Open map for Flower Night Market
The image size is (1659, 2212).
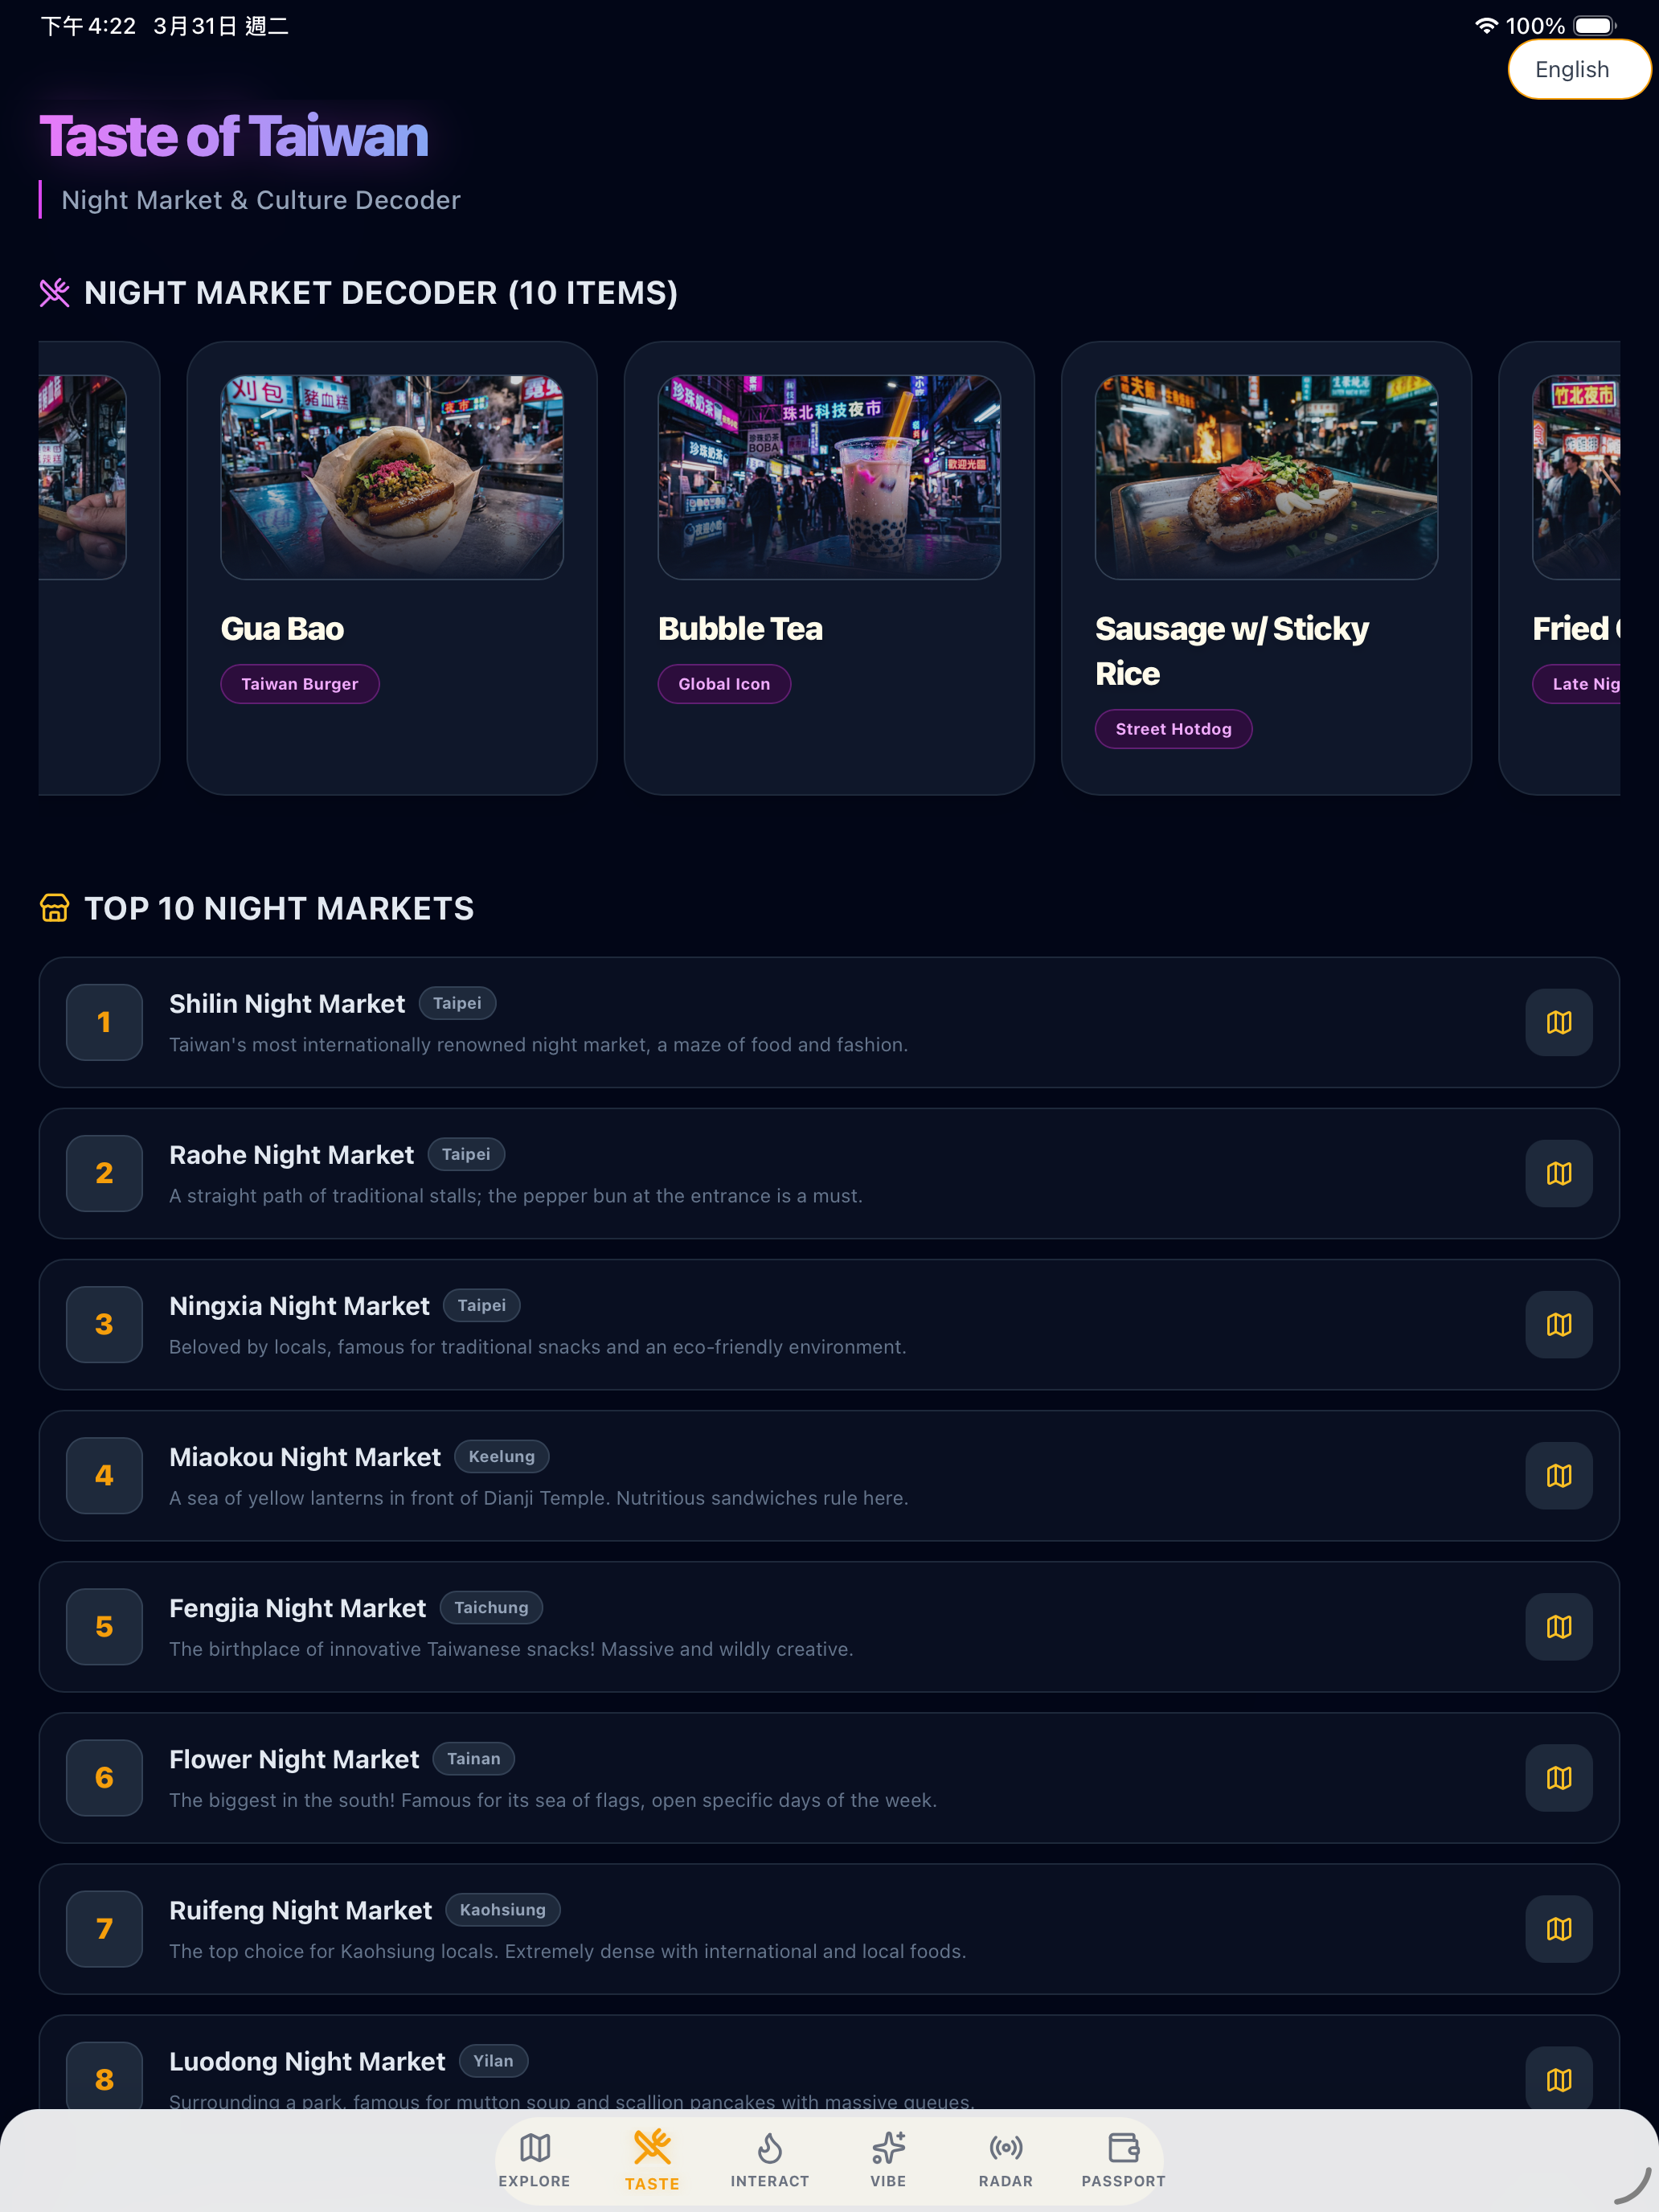click(1558, 1777)
